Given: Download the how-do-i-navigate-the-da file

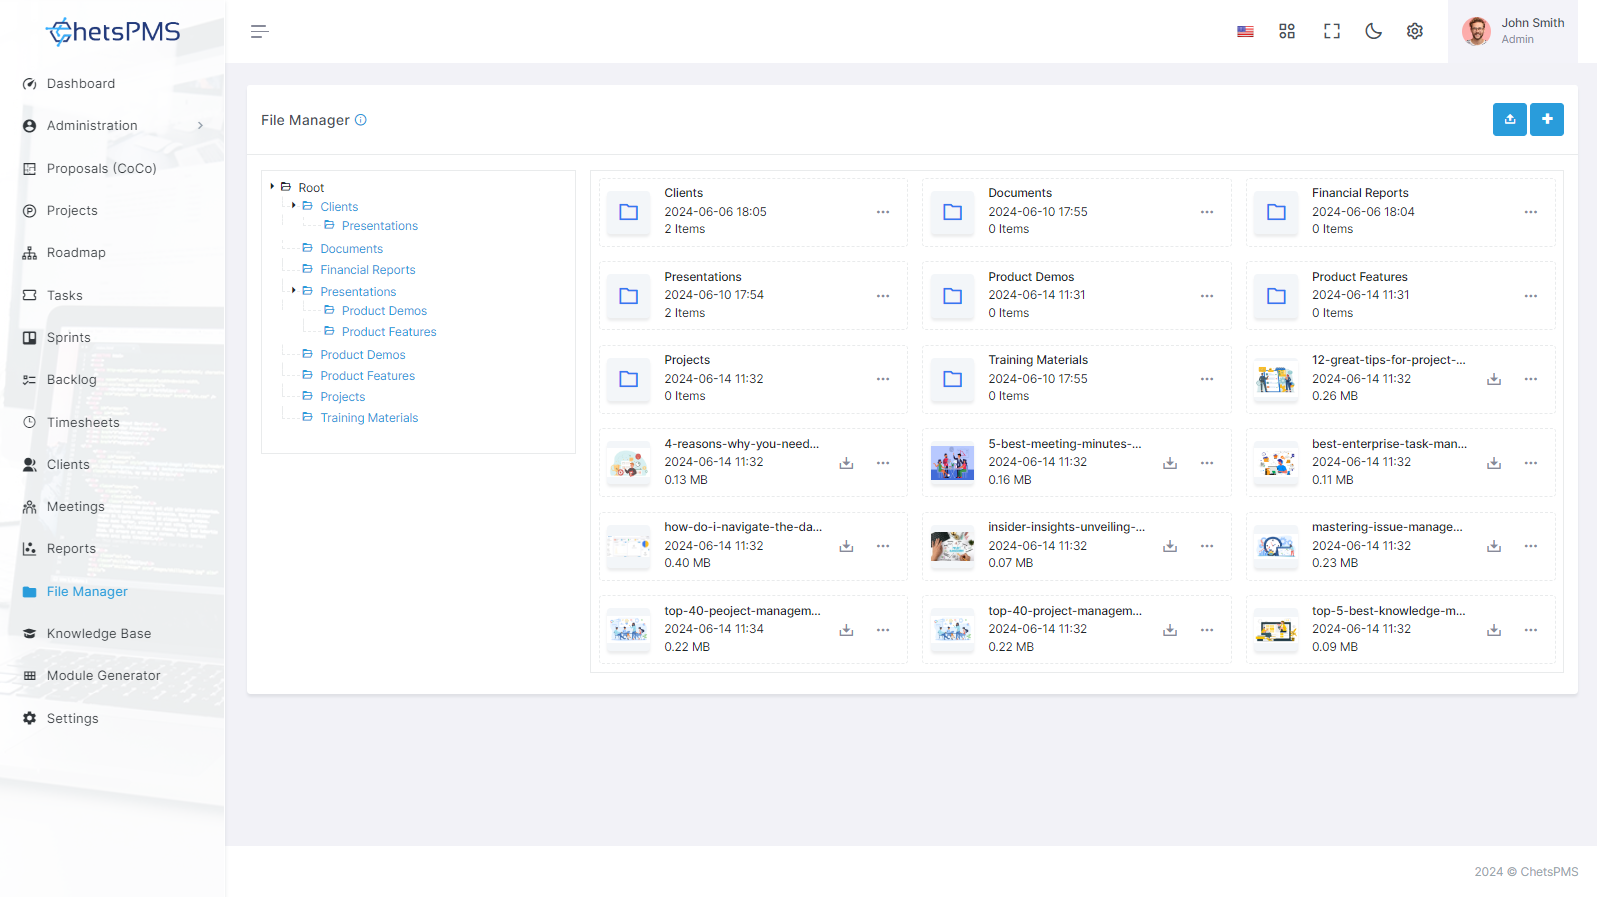Looking at the screenshot, I should tap(846, 546).
